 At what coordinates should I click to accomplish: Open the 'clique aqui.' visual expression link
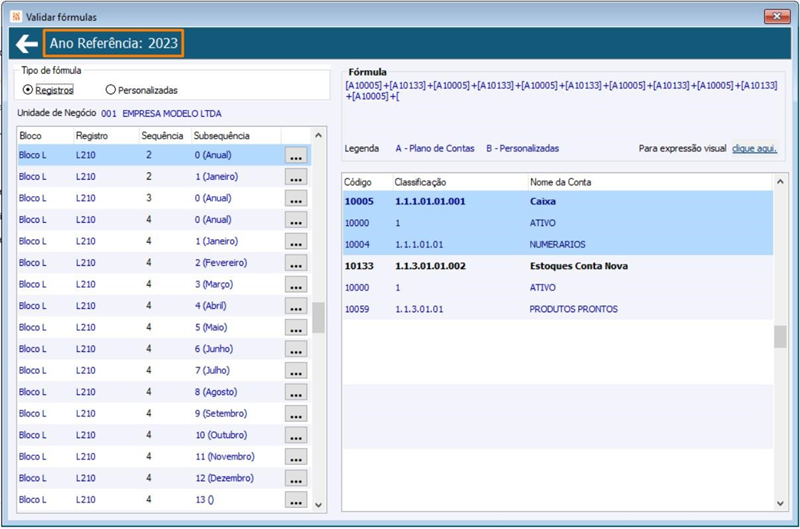[x=754, y=148]
